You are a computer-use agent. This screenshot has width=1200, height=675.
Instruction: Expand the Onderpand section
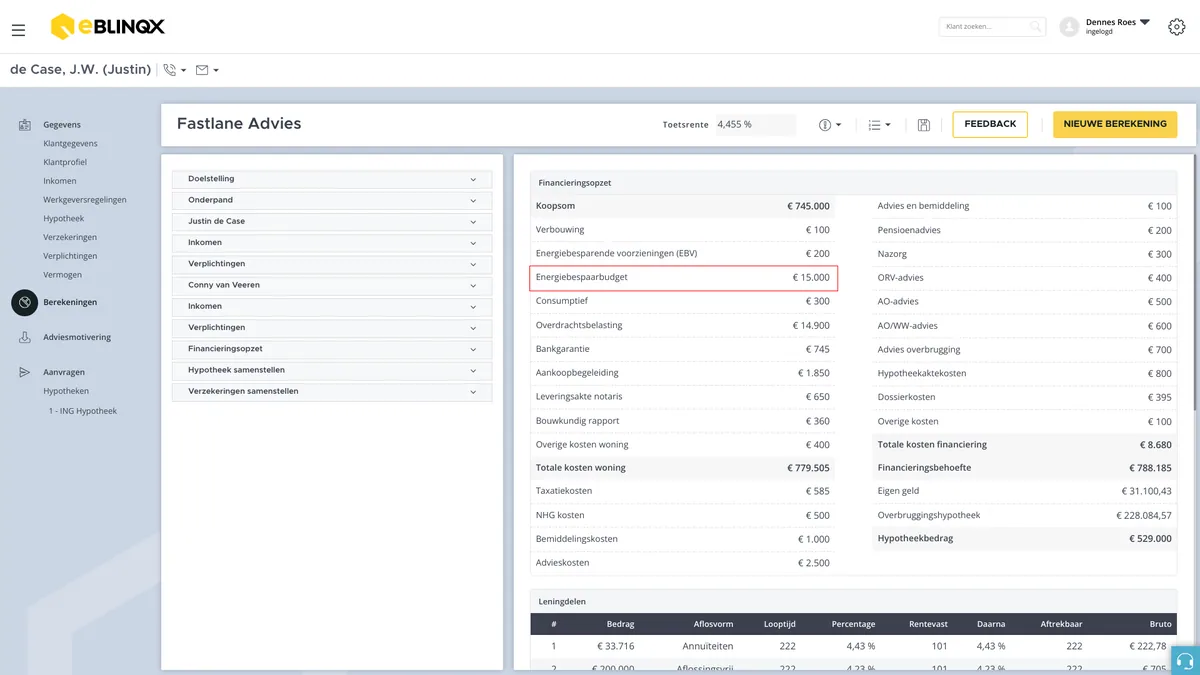pos(332,200)
